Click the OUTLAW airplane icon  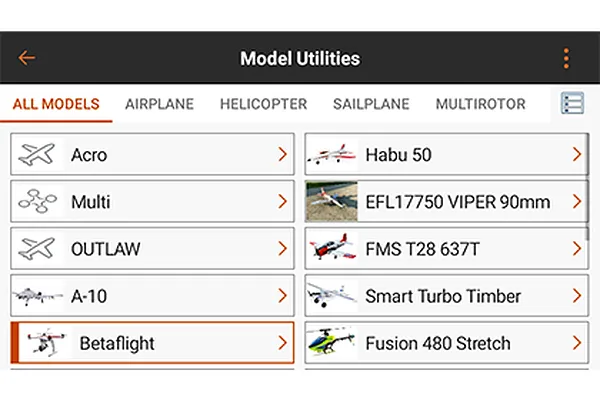point(38,249)
